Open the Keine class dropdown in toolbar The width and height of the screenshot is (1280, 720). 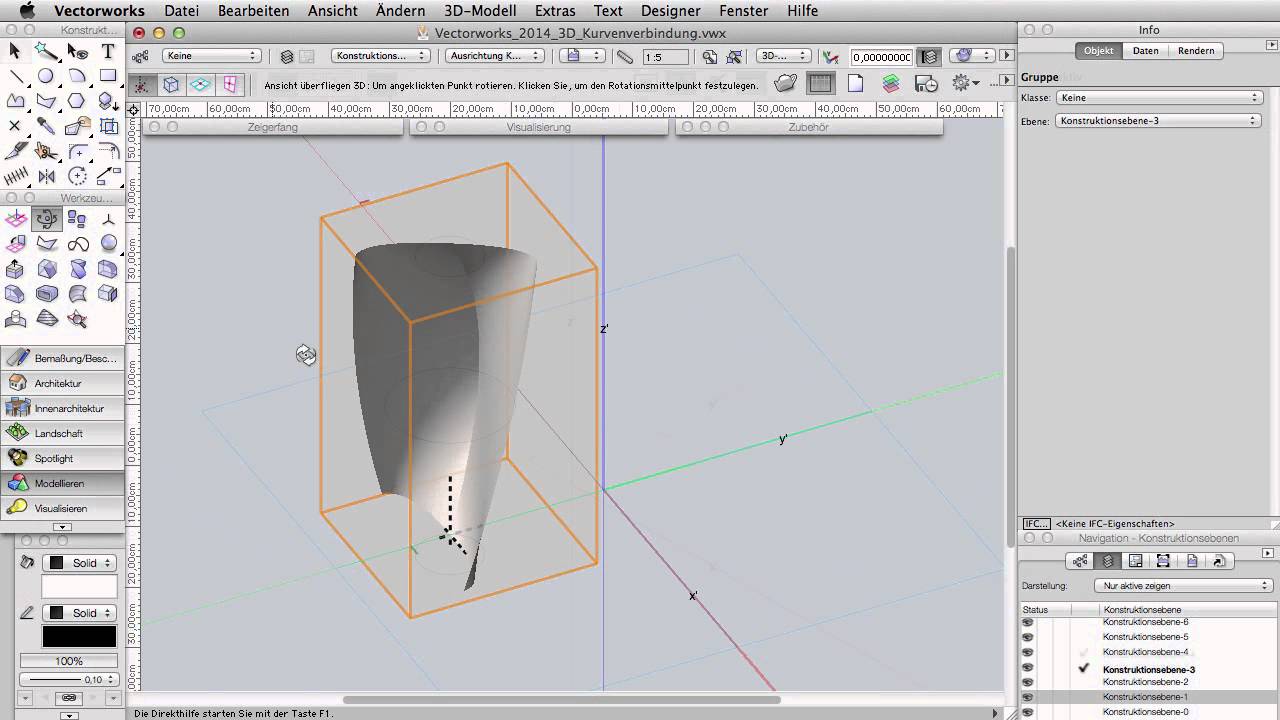[x=212, y=56]
